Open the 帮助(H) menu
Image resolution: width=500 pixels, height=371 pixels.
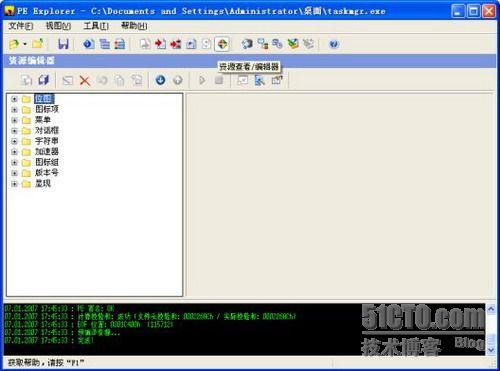[134, 26]
